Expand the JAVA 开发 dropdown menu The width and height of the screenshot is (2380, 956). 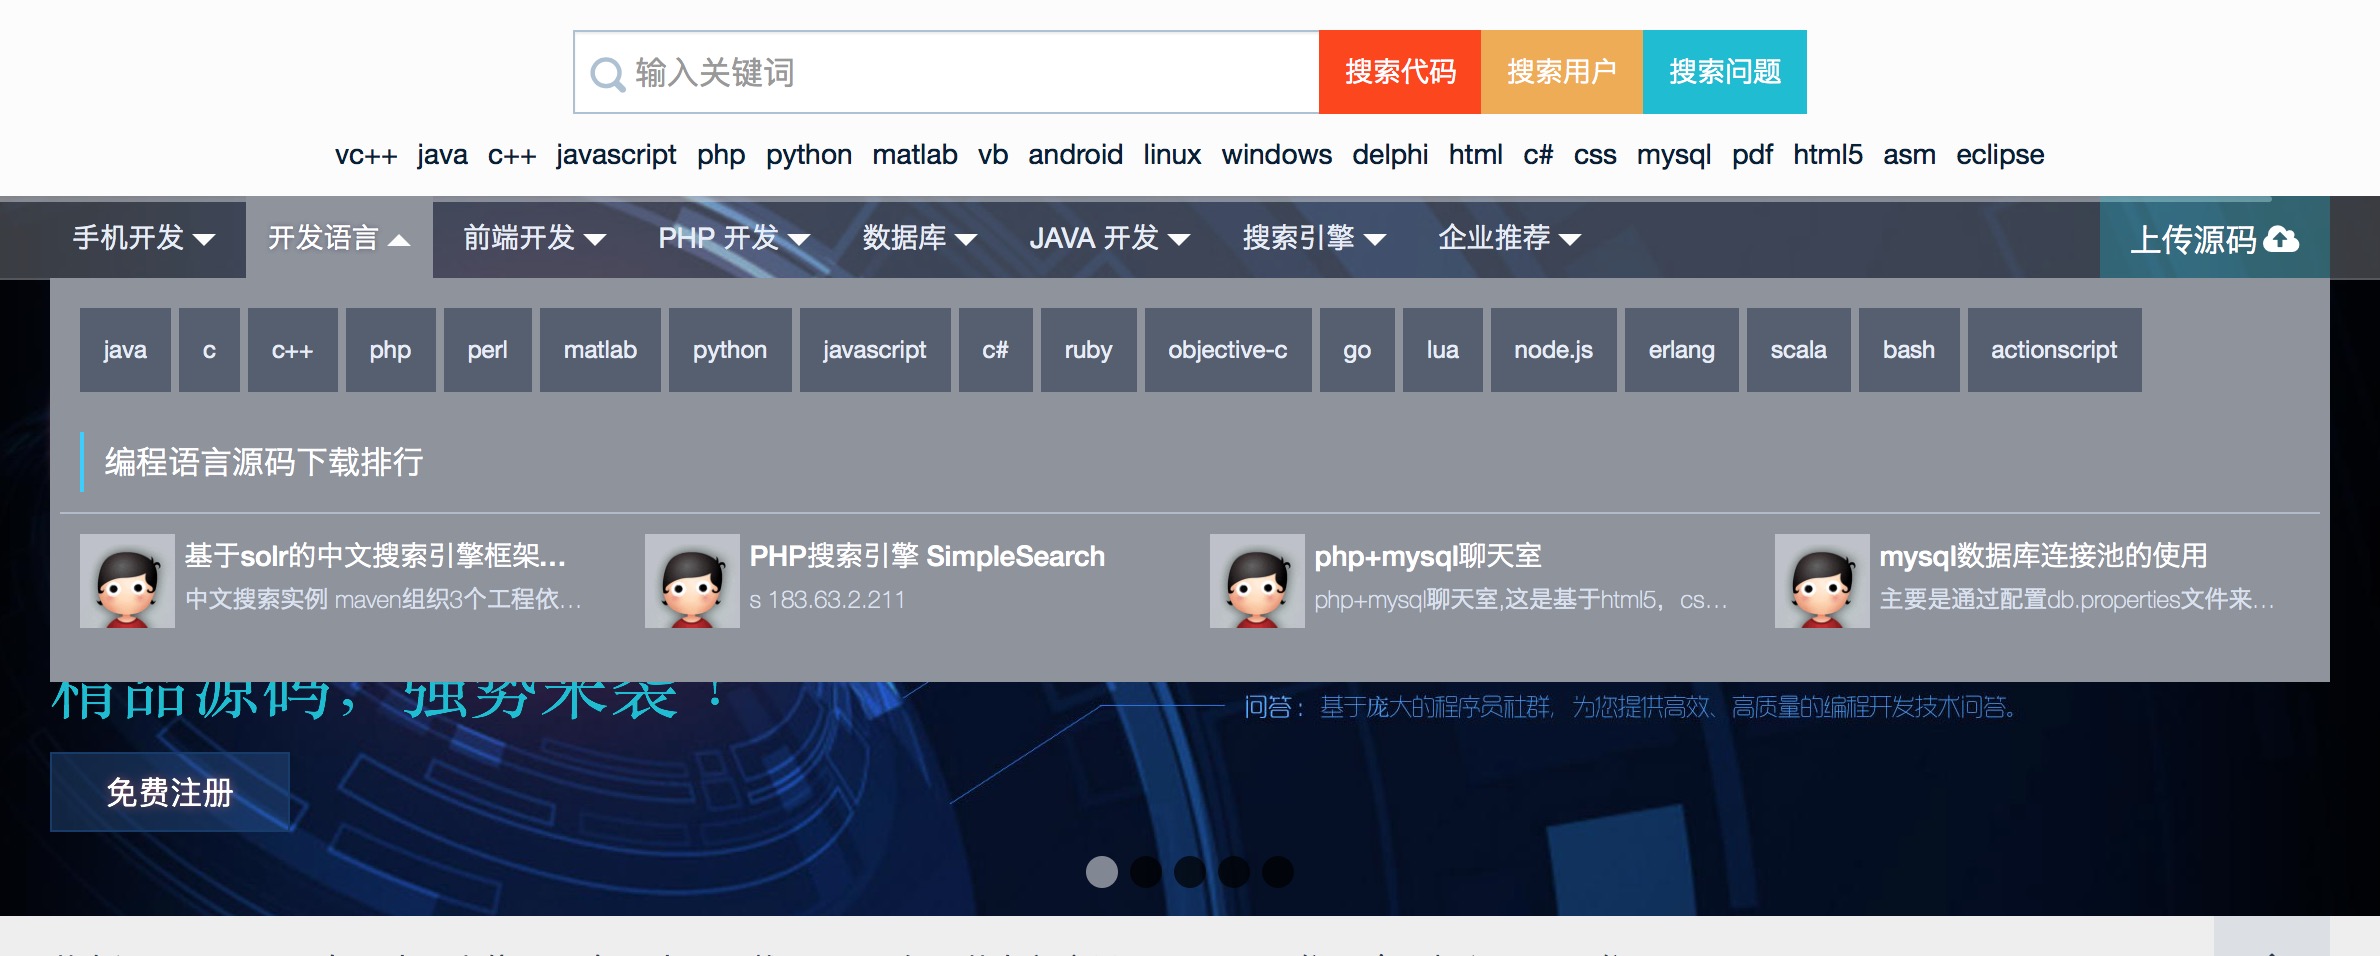(1110, 238)
